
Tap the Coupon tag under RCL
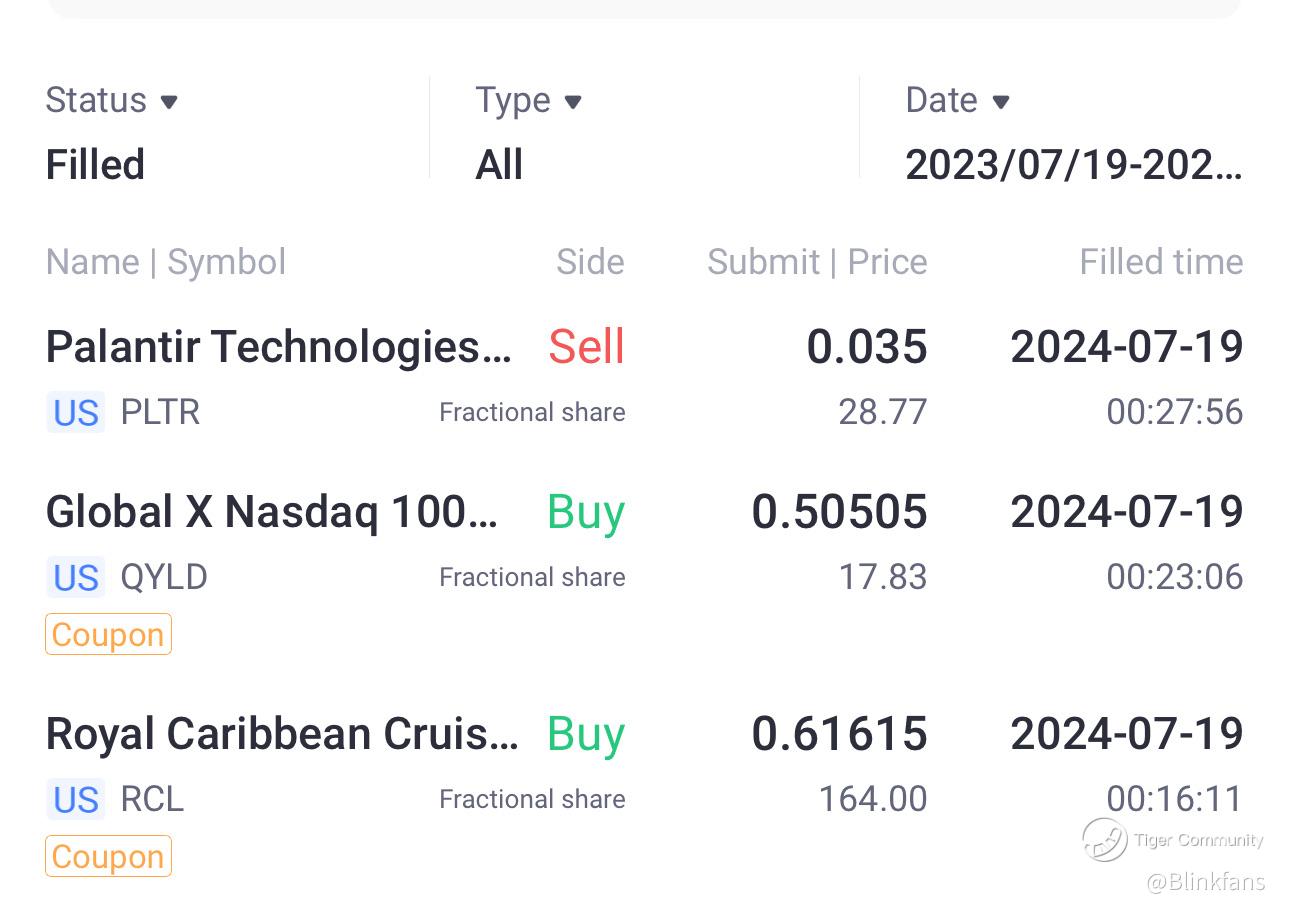point(108,856)
